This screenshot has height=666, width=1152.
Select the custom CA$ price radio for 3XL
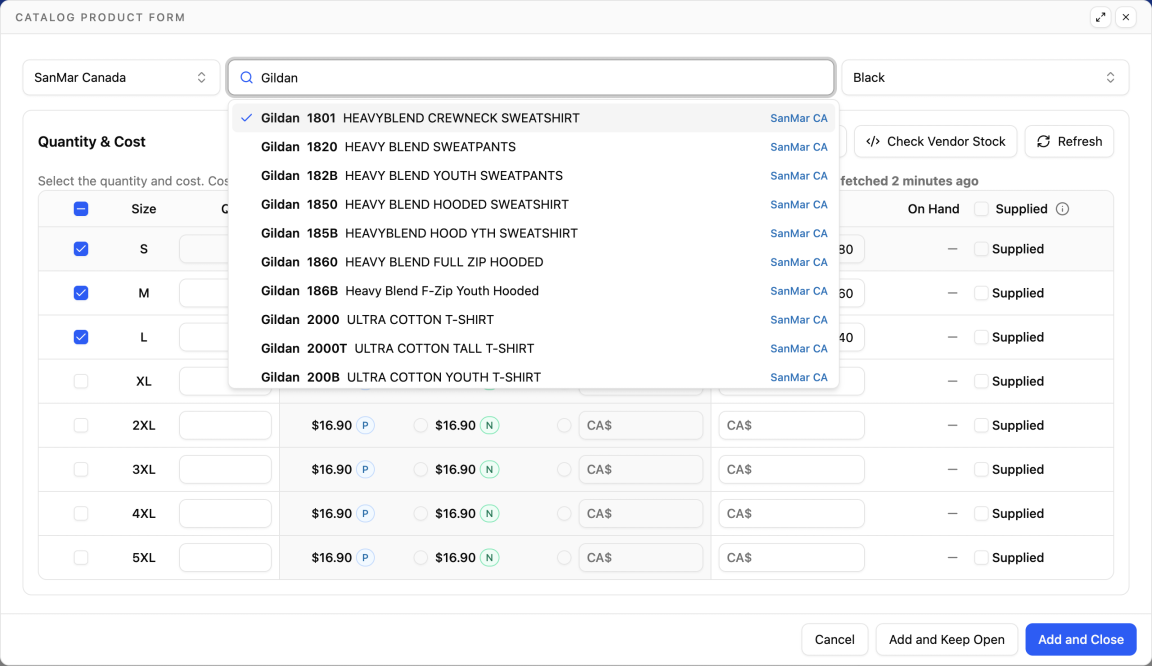564,469
